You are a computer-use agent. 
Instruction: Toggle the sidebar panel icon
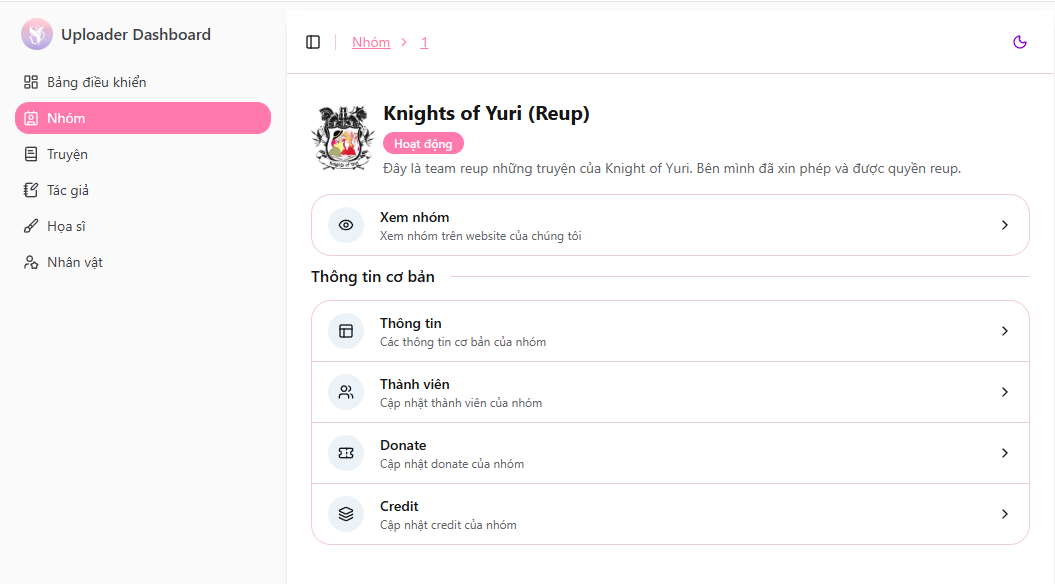(313, 42)
